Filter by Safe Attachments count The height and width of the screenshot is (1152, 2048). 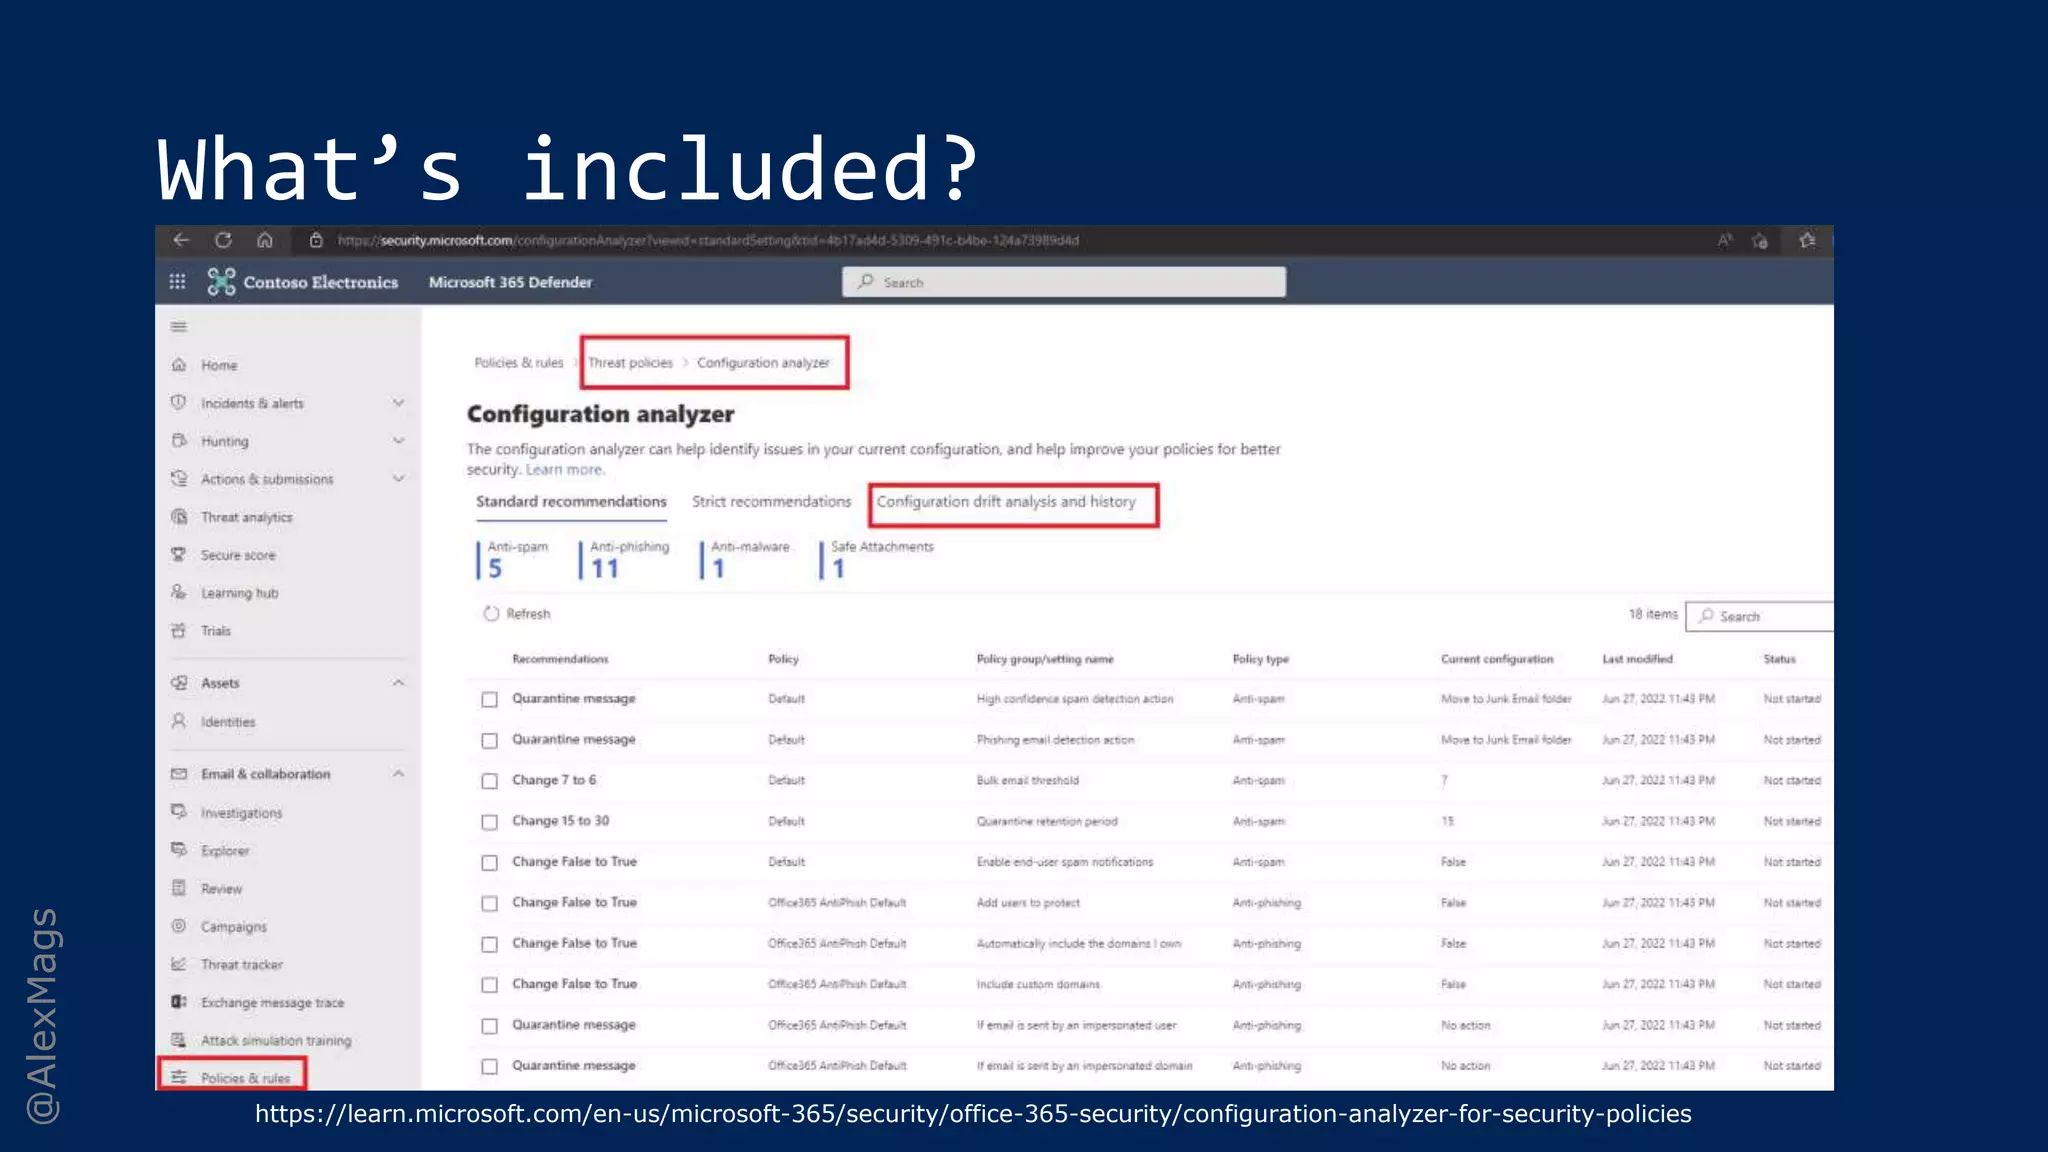[878, 560]
